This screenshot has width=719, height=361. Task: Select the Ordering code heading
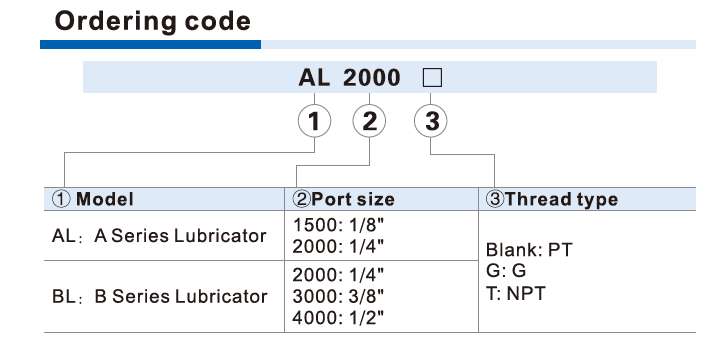point(153,21)
